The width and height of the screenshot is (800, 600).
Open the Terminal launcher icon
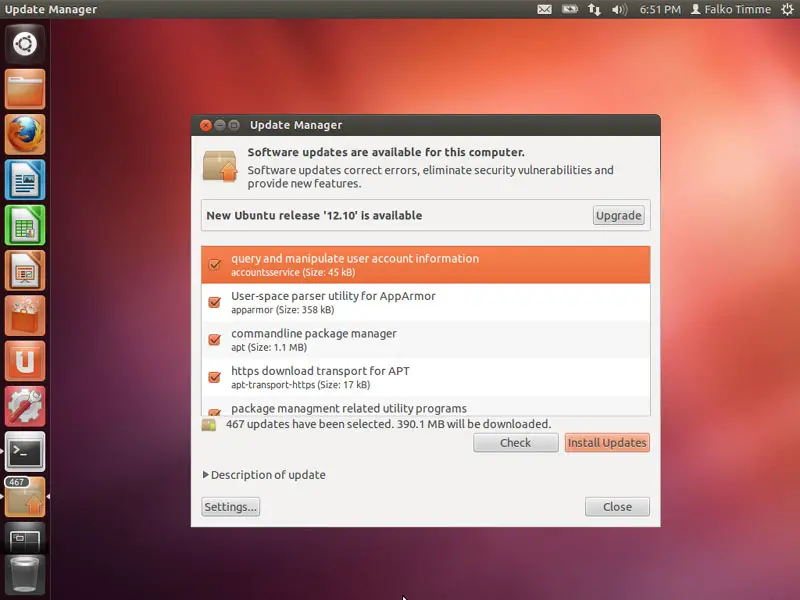coord(24,452)
